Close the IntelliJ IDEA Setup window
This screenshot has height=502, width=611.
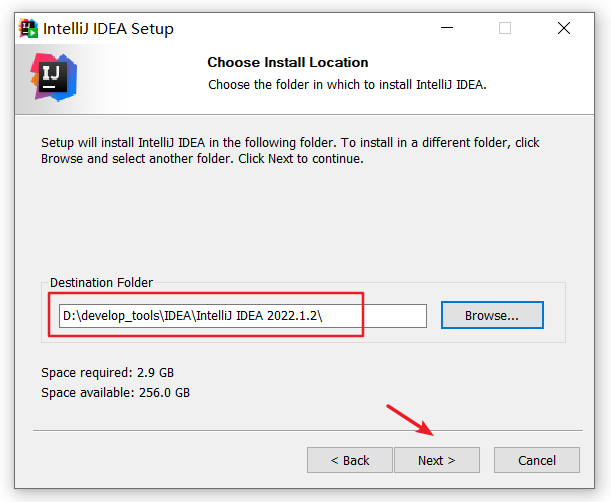click(564, 28)
